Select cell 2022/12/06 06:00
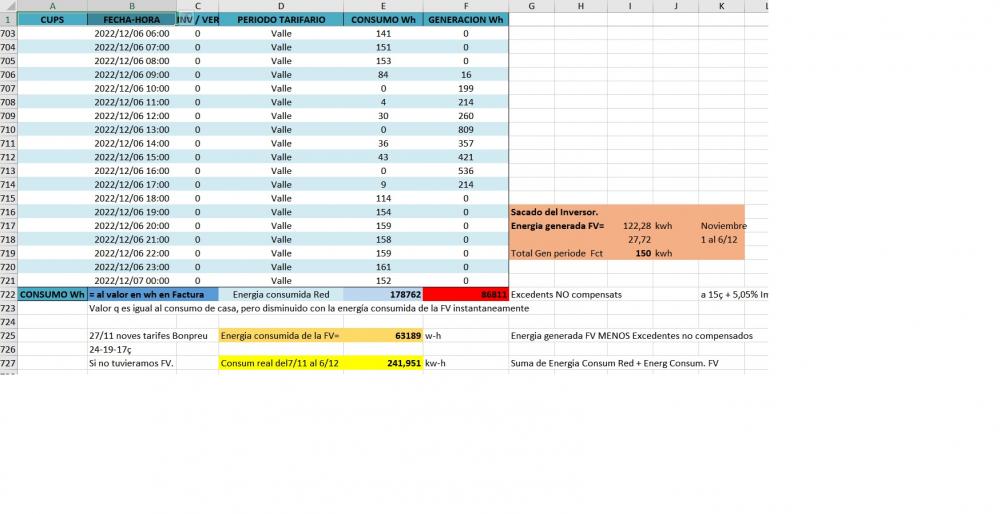The height and width of the screenshot is (514, 1000). (132, 33)
